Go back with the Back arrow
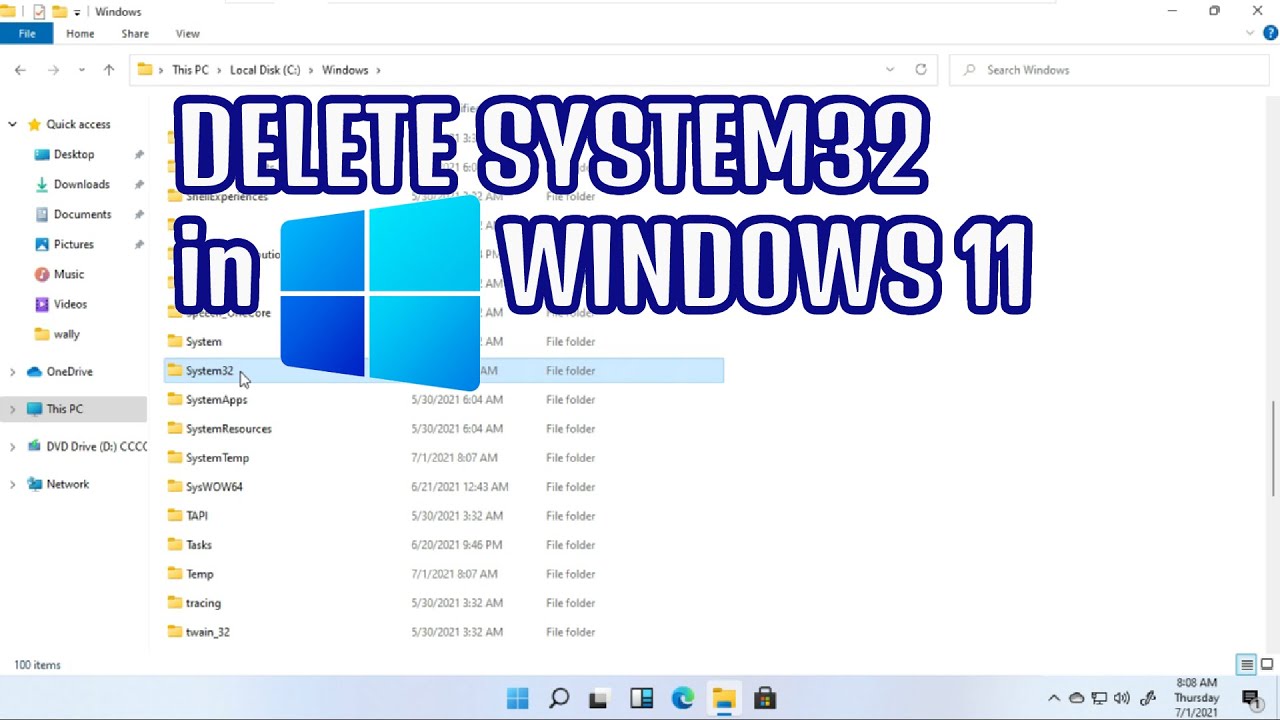The width and height of the screenshot is (1280, 720). [21, 70]
